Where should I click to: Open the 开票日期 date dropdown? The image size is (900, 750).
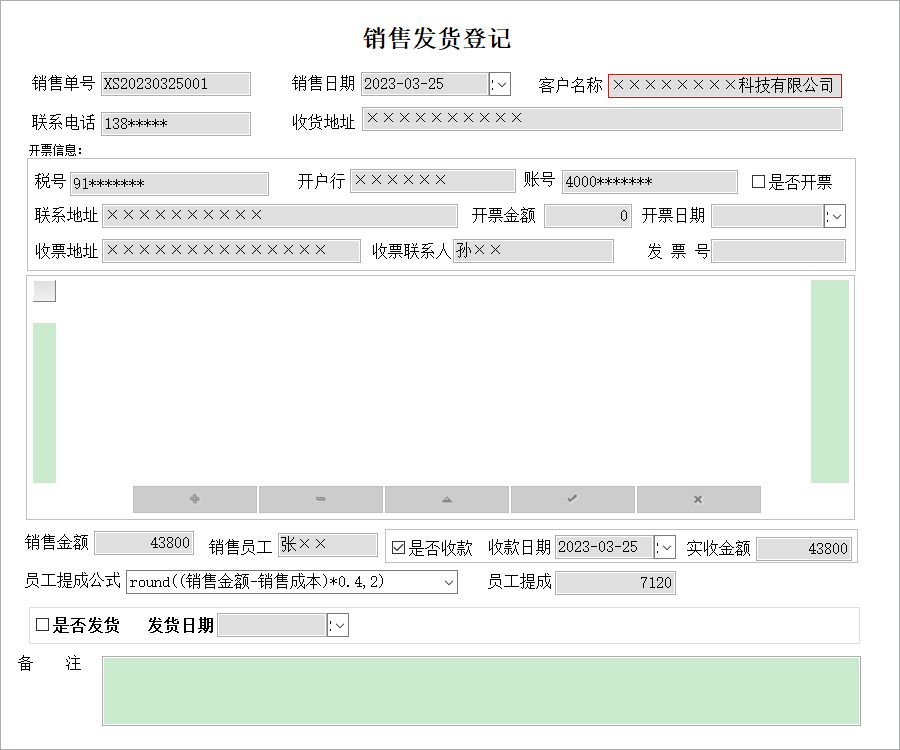(x=835, y=216)
